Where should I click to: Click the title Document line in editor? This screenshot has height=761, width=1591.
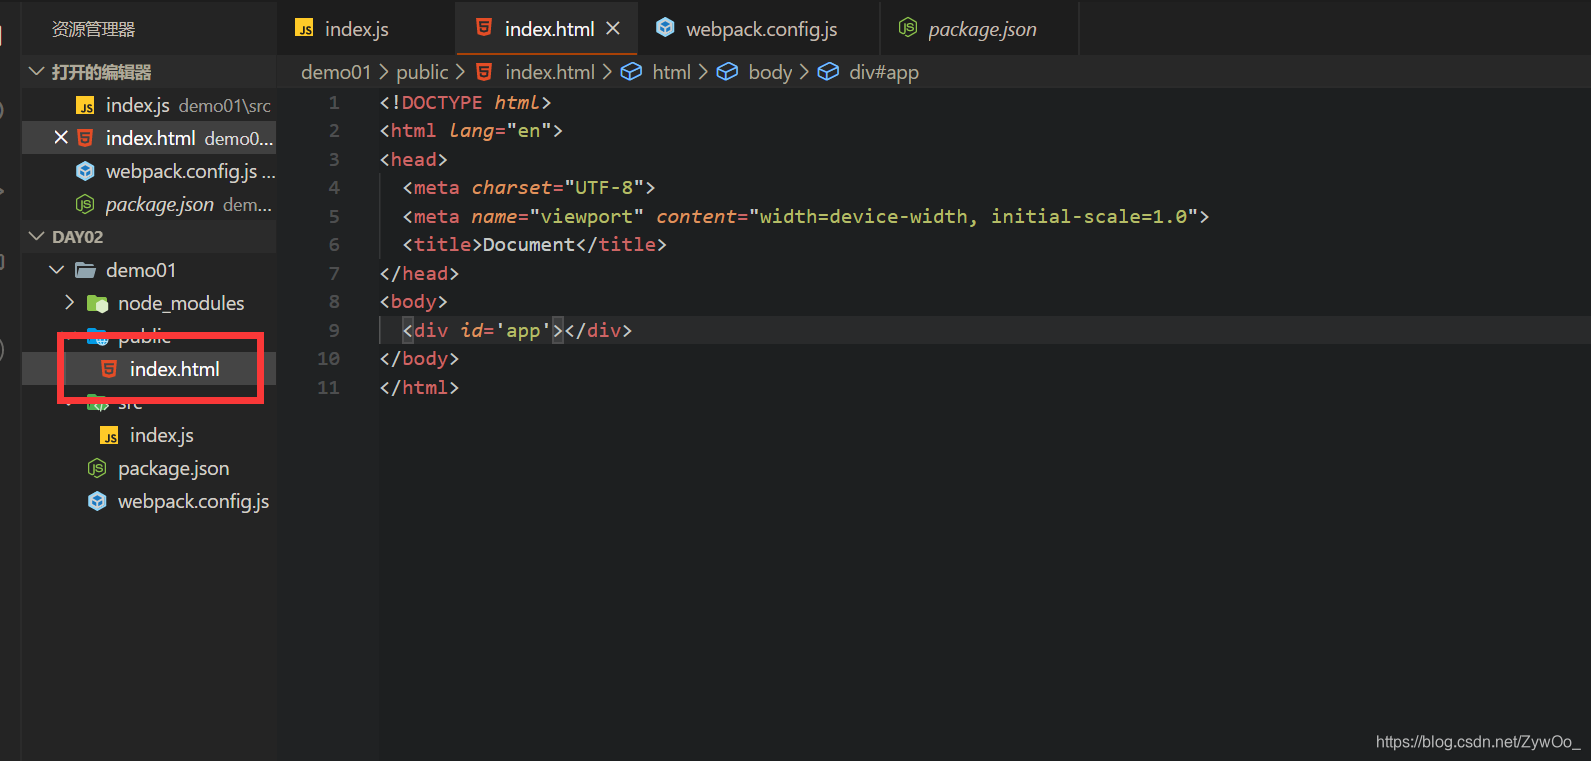tap(534, 244)
